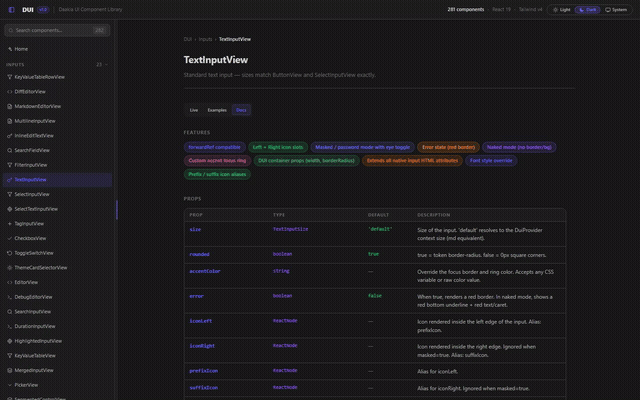Screen dimensions: 640x400
Task: Click the 'Font style override' tag
Action: point(491,160)
